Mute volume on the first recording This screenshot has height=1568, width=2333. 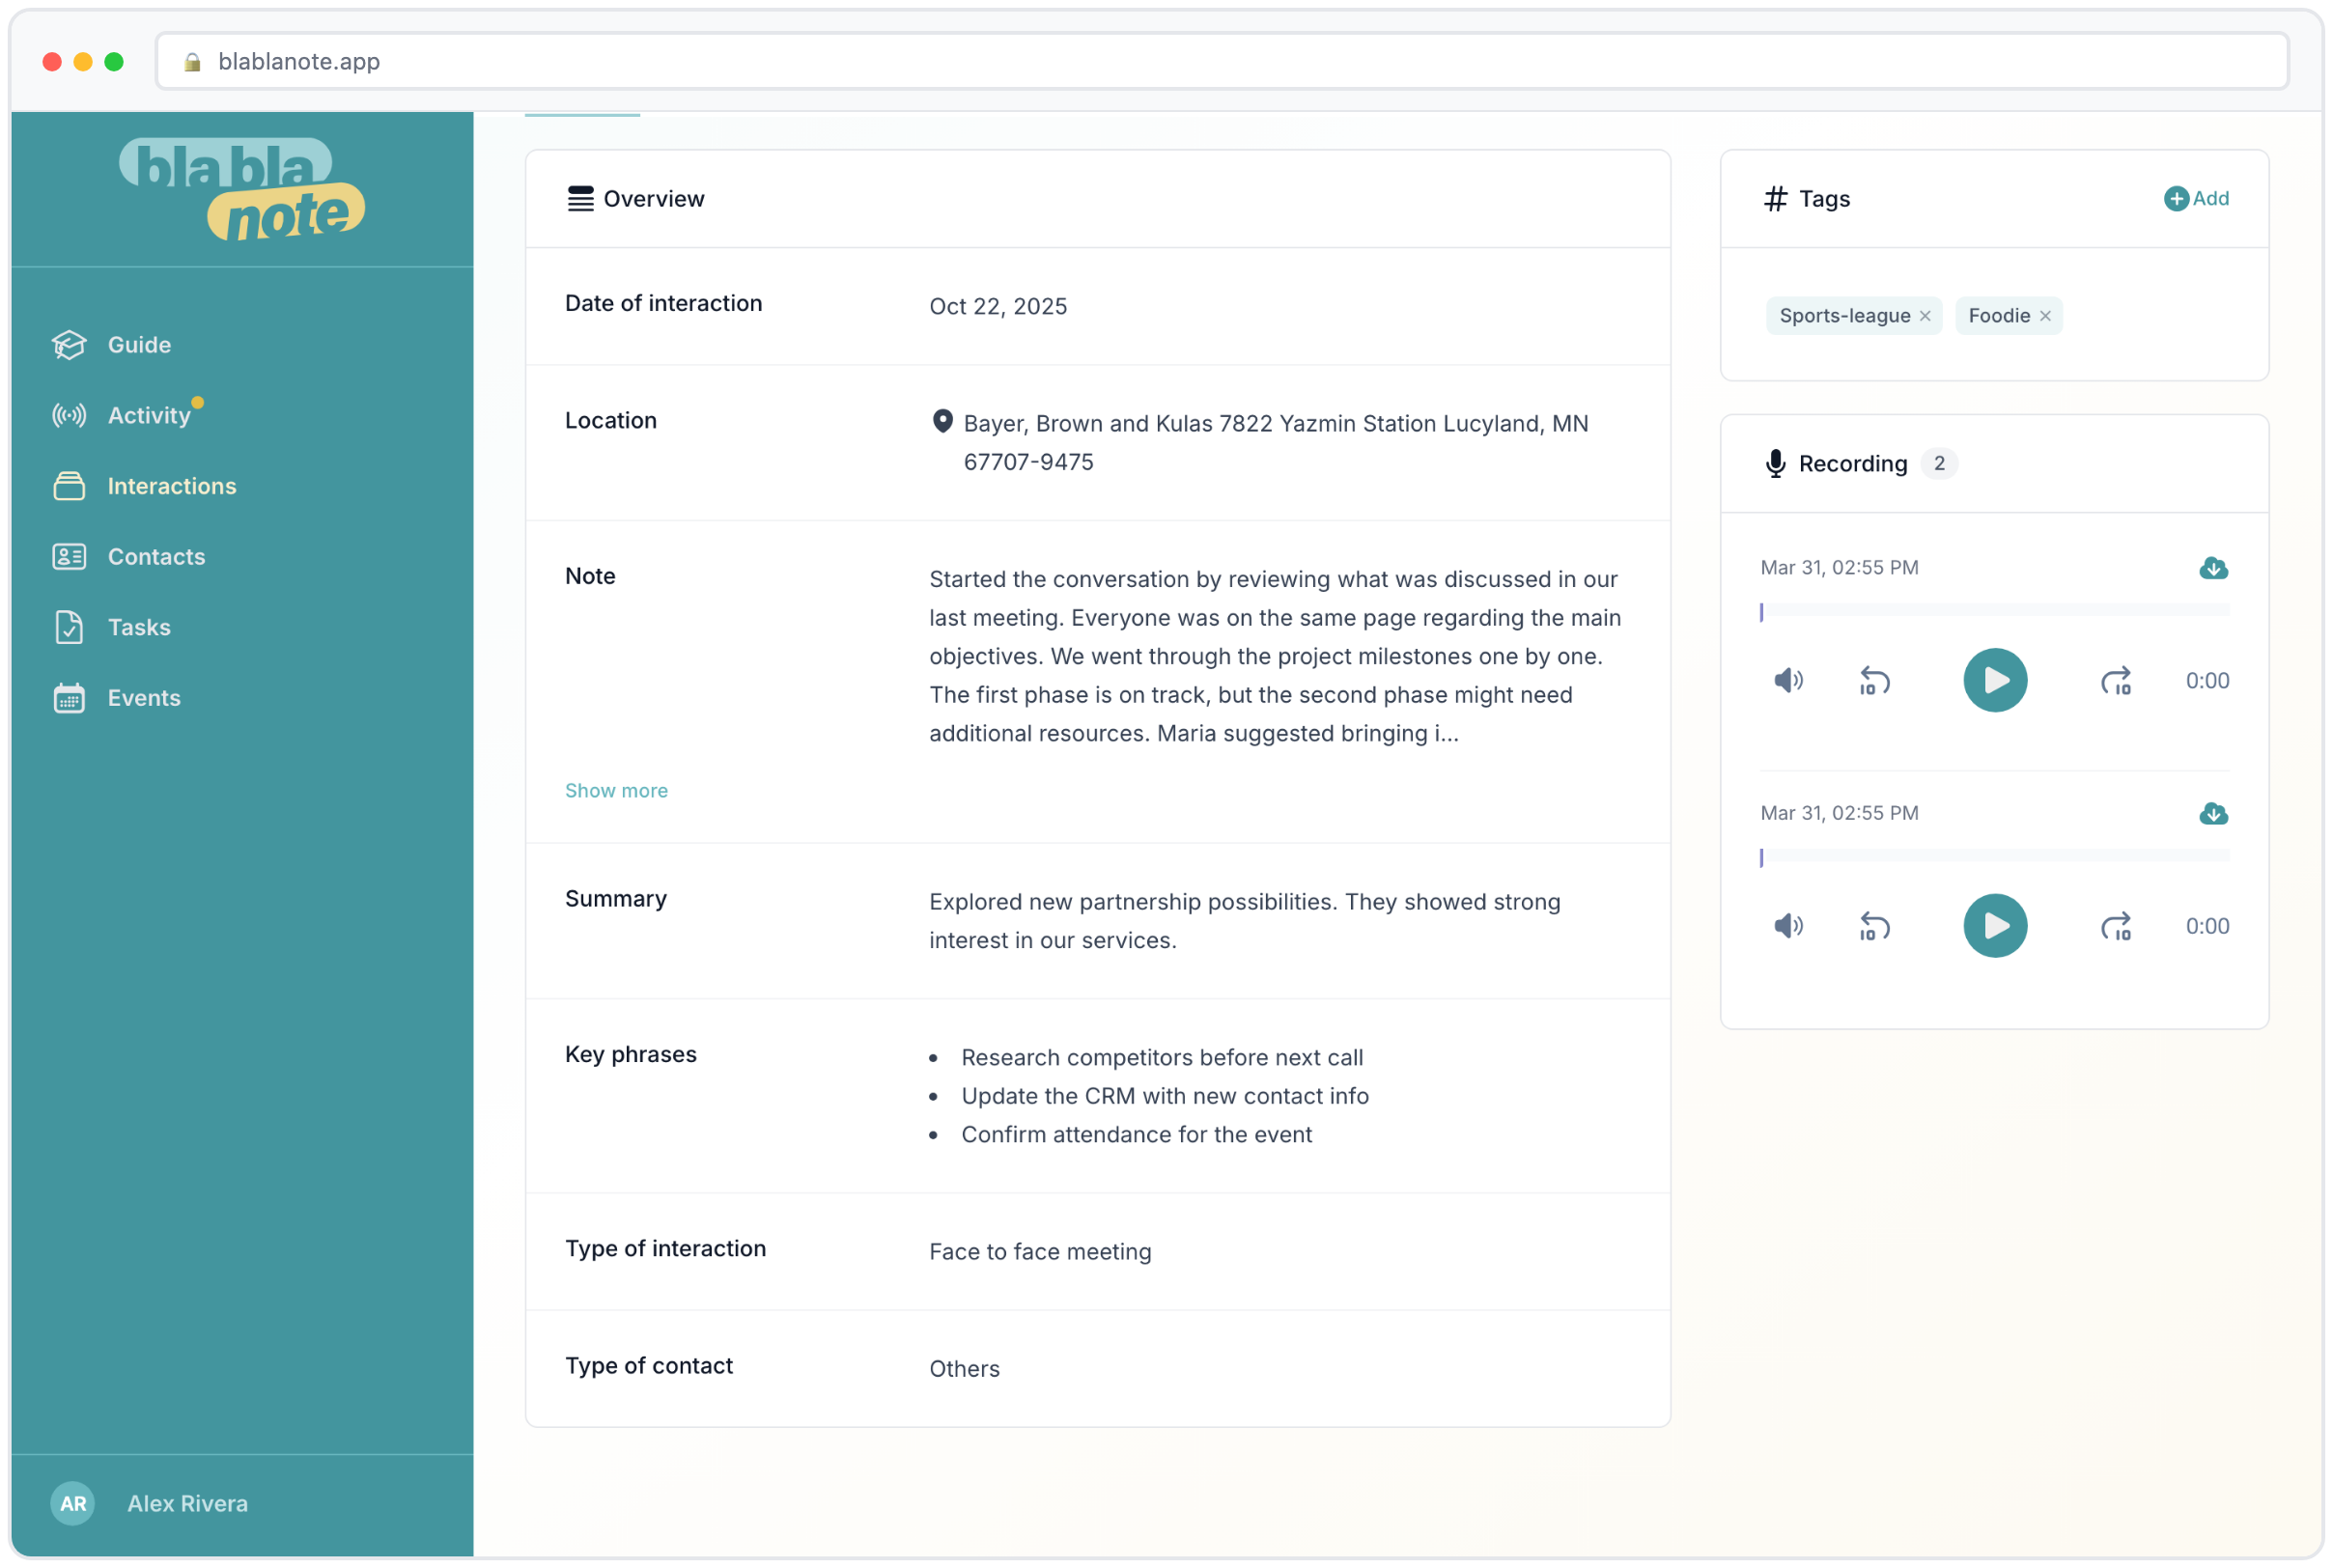[1789, 680]
